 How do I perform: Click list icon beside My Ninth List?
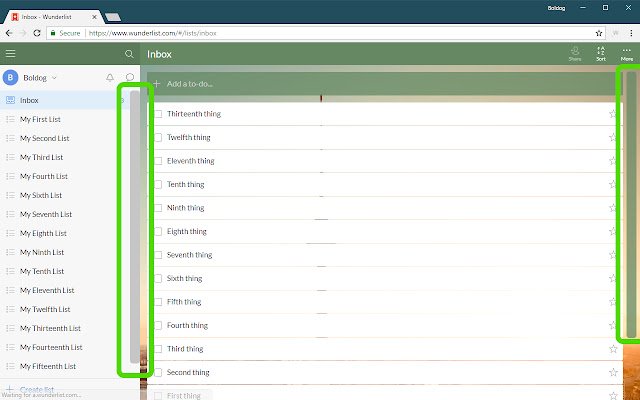pos(11,252)
